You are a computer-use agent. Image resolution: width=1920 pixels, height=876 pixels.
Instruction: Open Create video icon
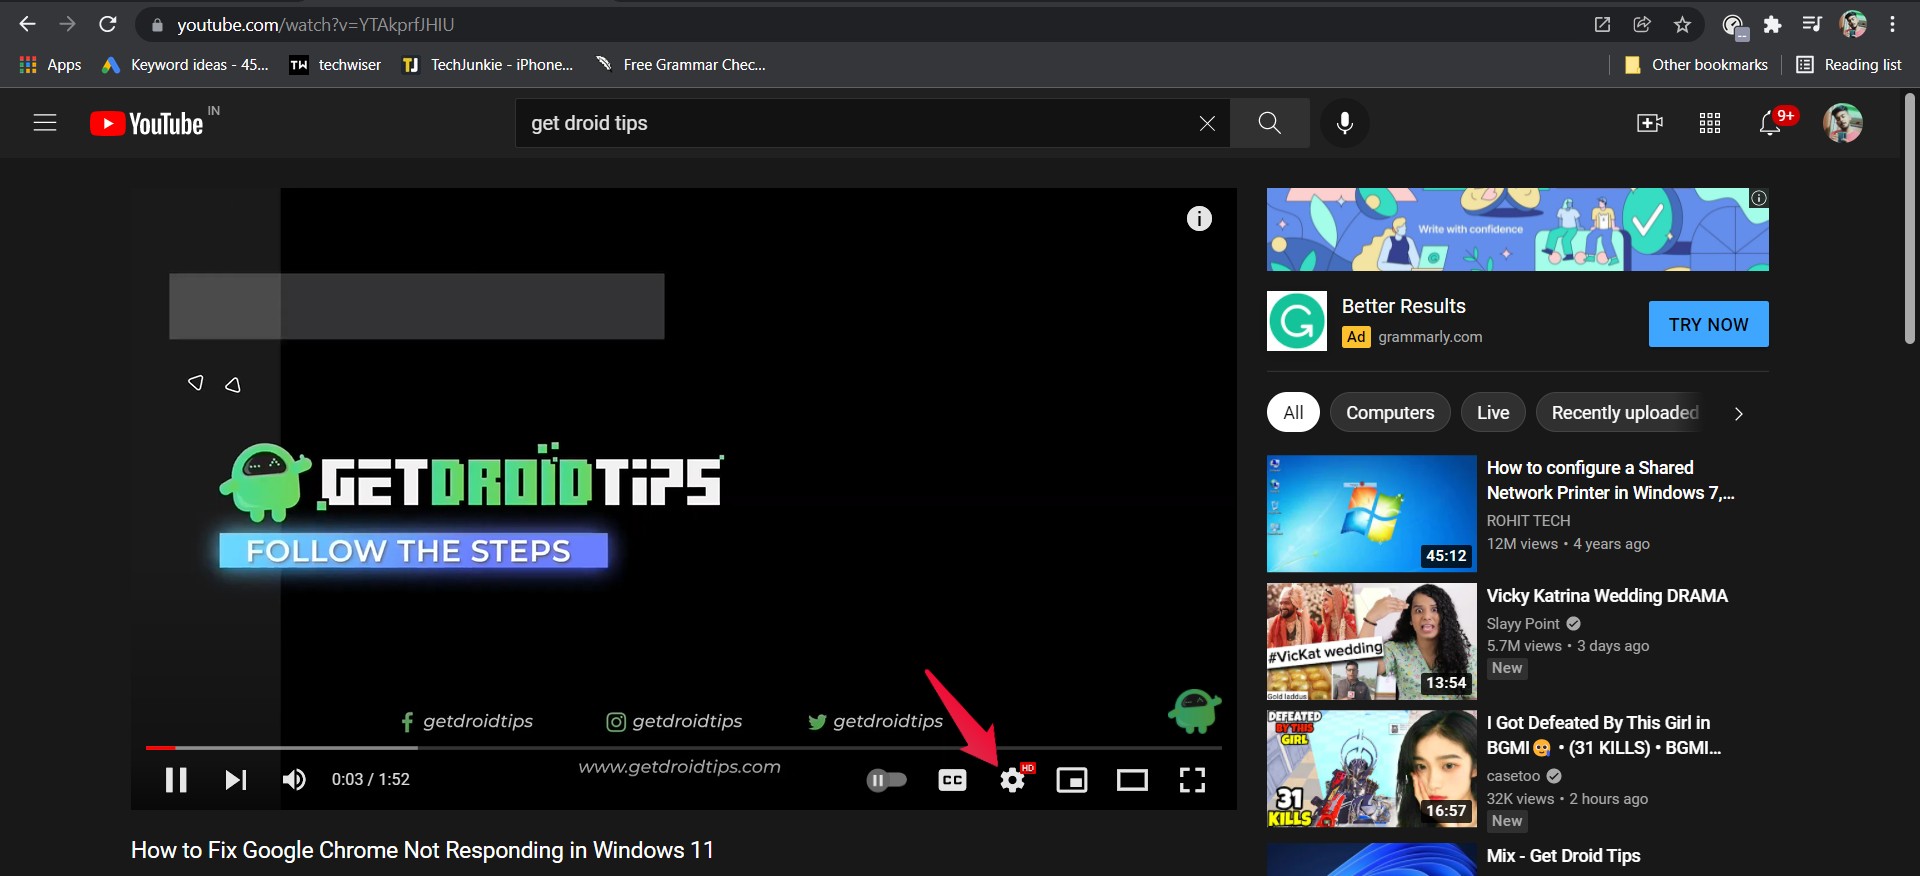tap(1650, 123)
